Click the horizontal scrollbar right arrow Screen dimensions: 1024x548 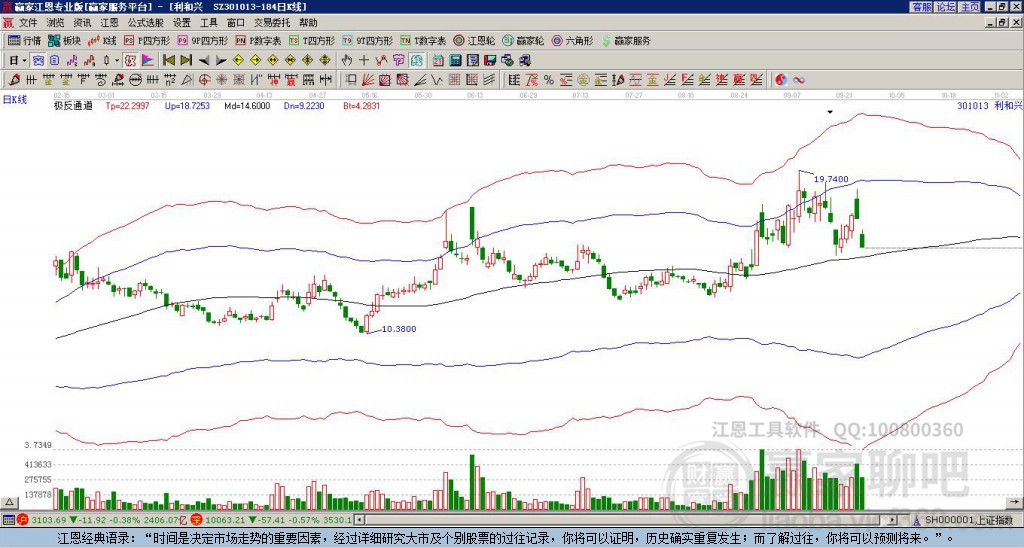point(893,520)
